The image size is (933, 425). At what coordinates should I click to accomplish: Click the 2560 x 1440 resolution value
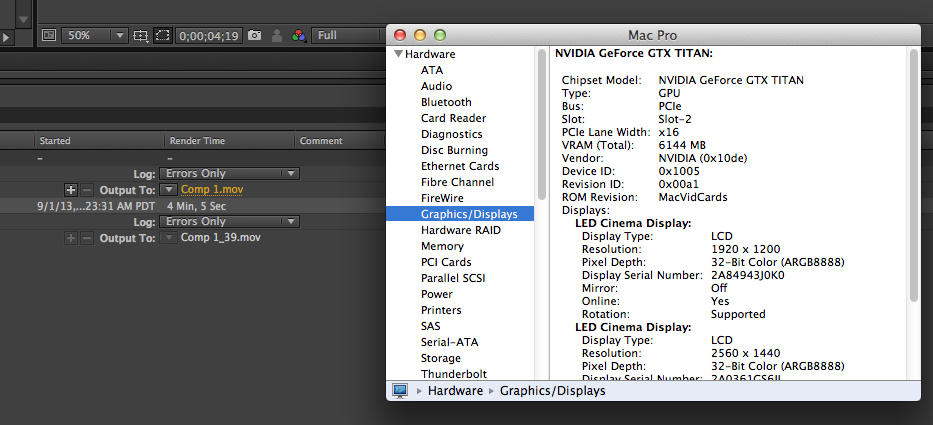[x=746, y=354]
